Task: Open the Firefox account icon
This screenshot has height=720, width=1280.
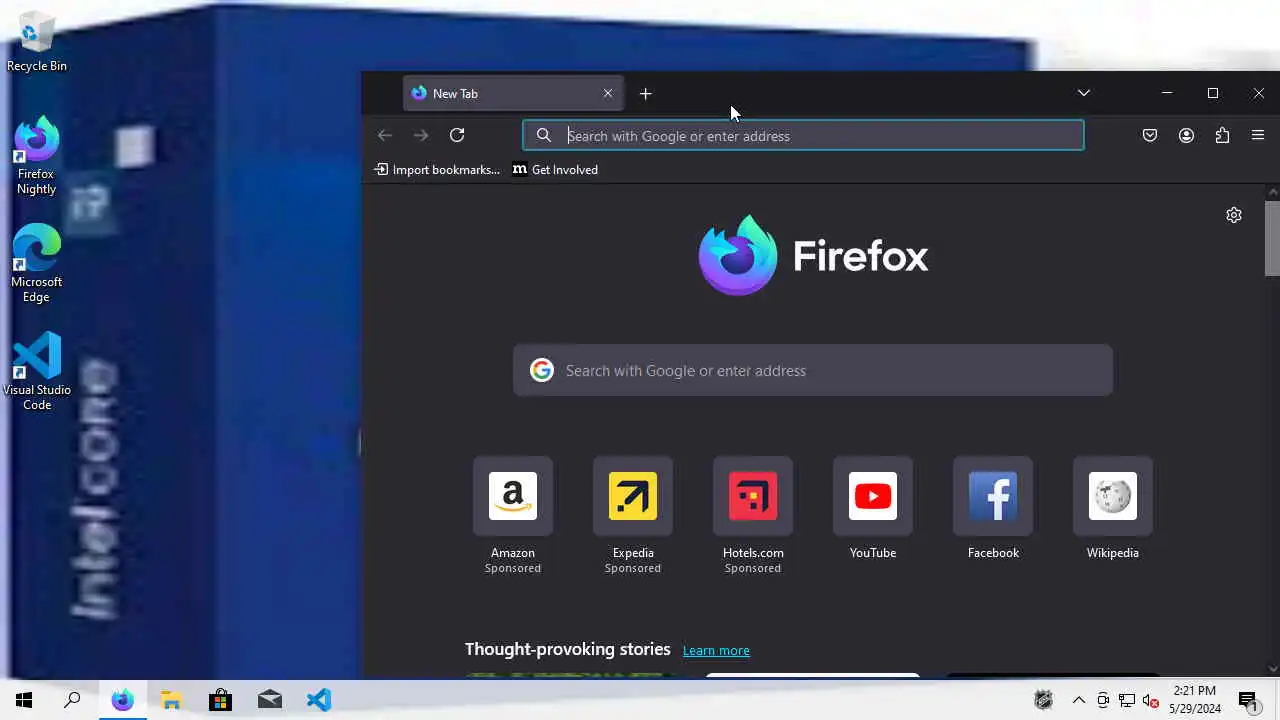Action: 1186,135
